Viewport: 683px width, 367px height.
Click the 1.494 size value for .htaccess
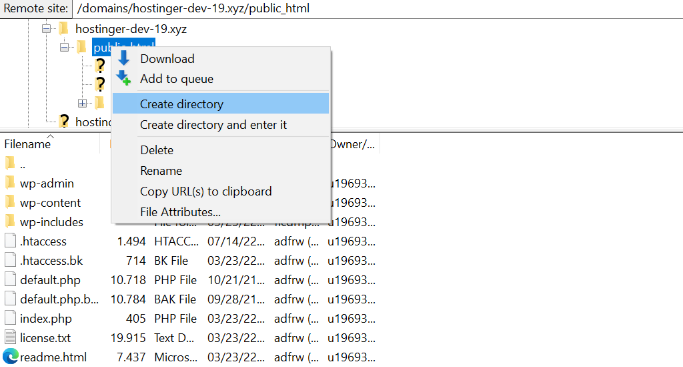click(131, 241)
